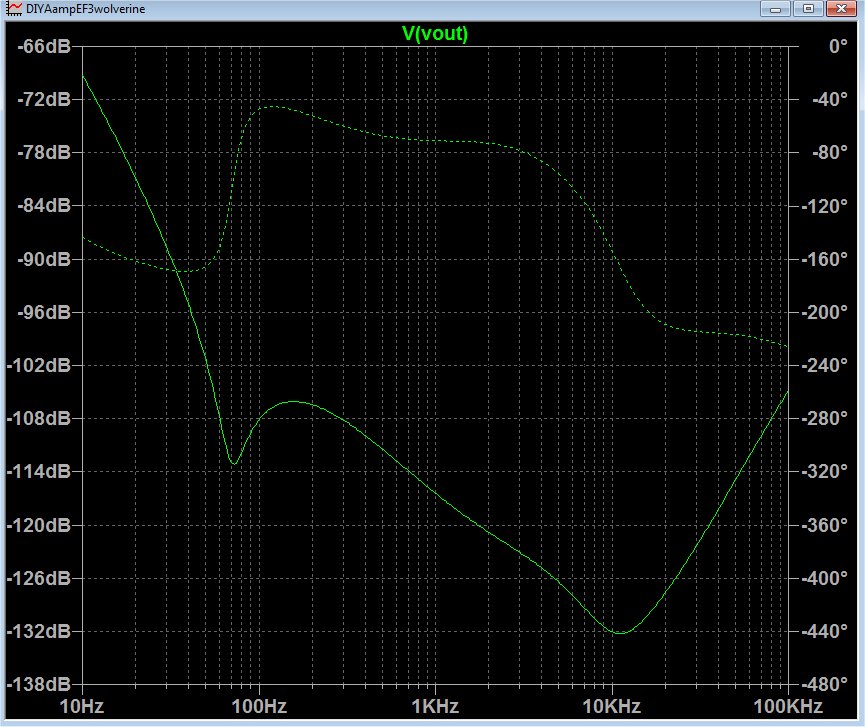The height and width of the screenshot is (727, 865).
Task: Click the -66dB left axis label
Action: tap(44, 46)
